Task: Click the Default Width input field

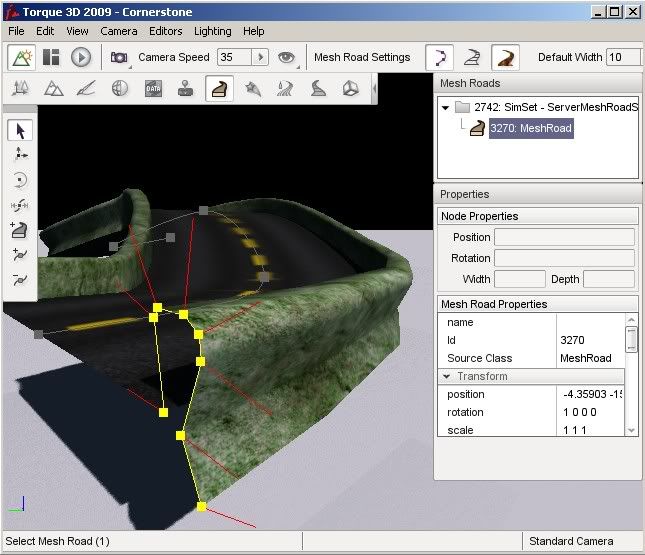Action: 625,58
